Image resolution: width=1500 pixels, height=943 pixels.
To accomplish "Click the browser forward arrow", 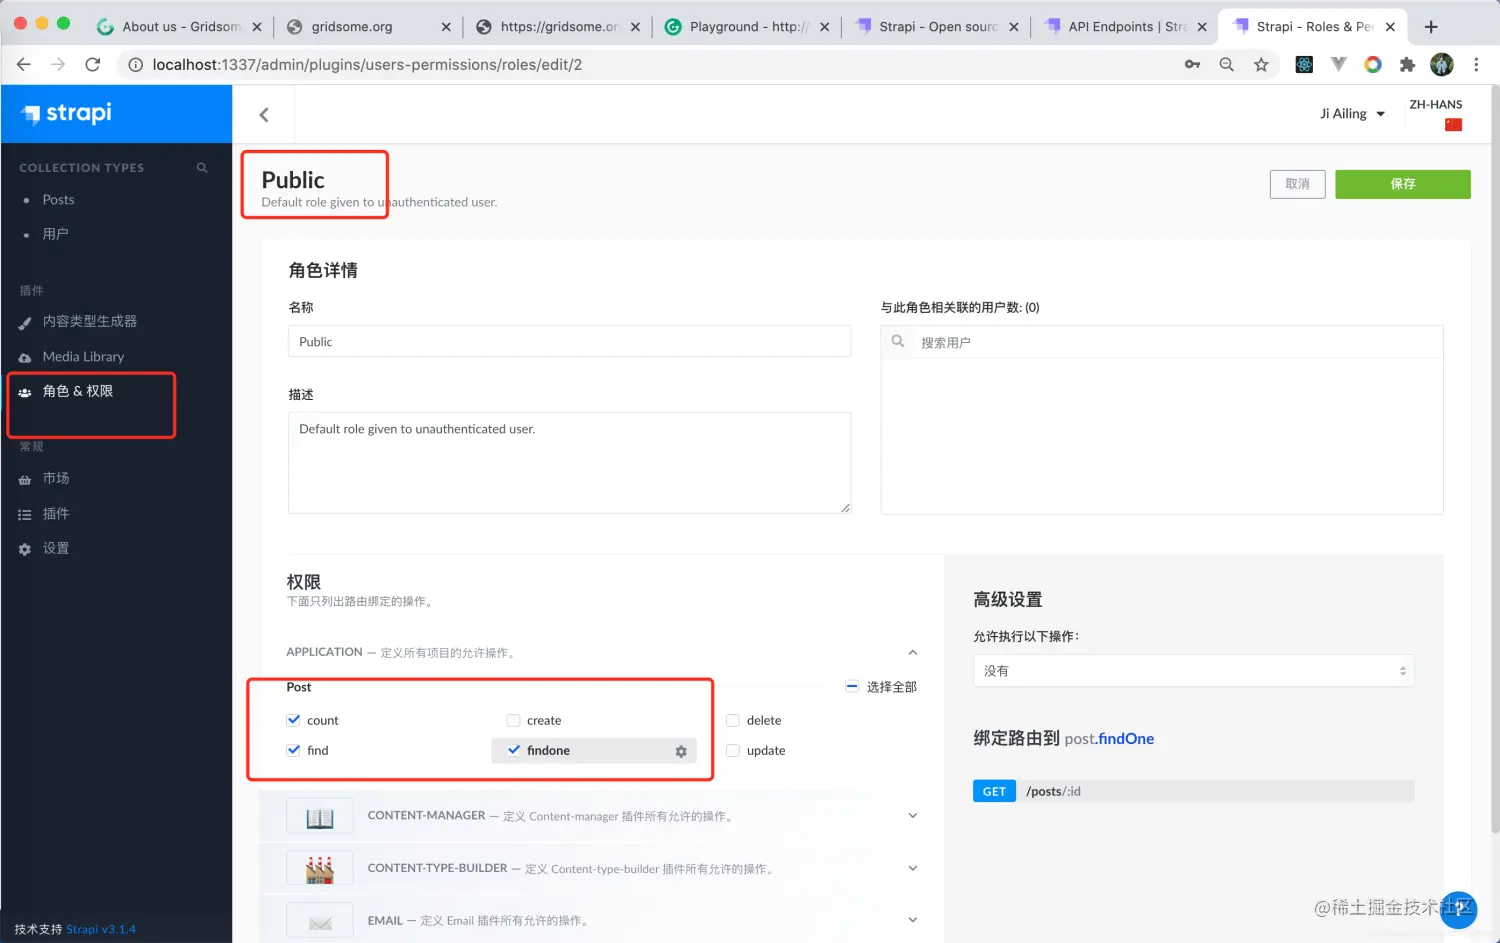I will coord(58,65).
